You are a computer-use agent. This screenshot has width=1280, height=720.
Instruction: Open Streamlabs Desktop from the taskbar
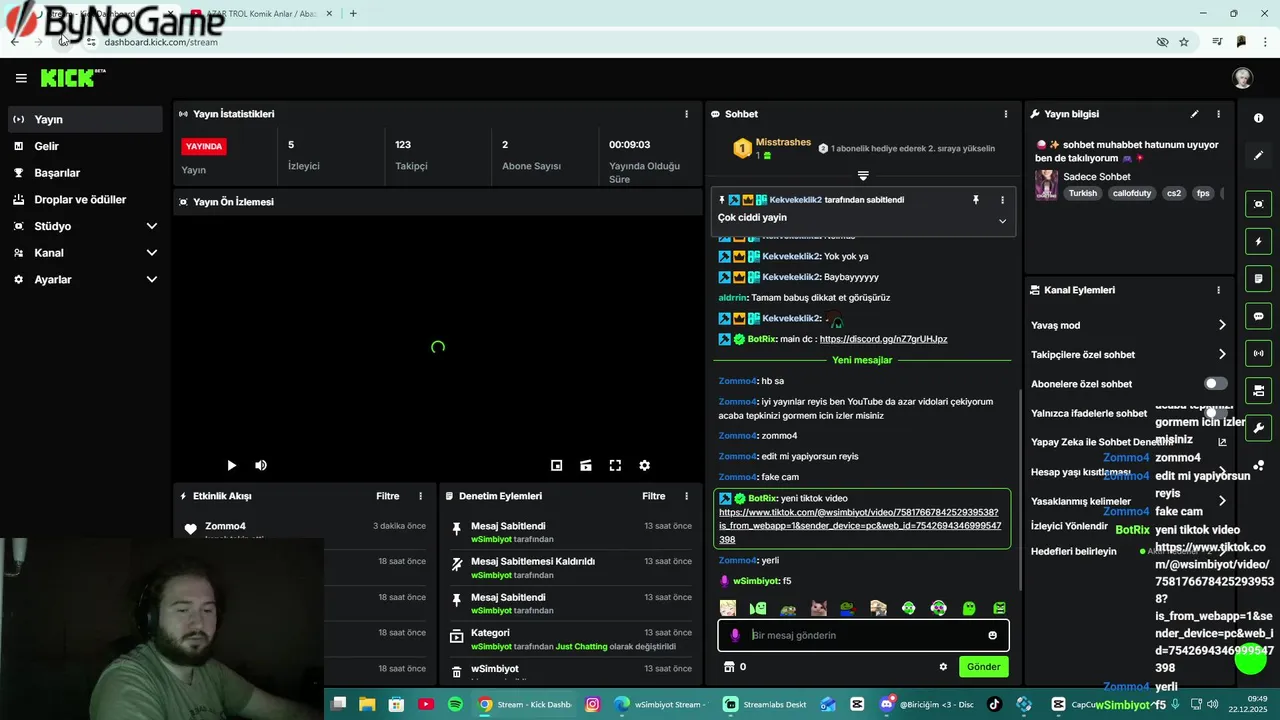click(x=764, y=704)
